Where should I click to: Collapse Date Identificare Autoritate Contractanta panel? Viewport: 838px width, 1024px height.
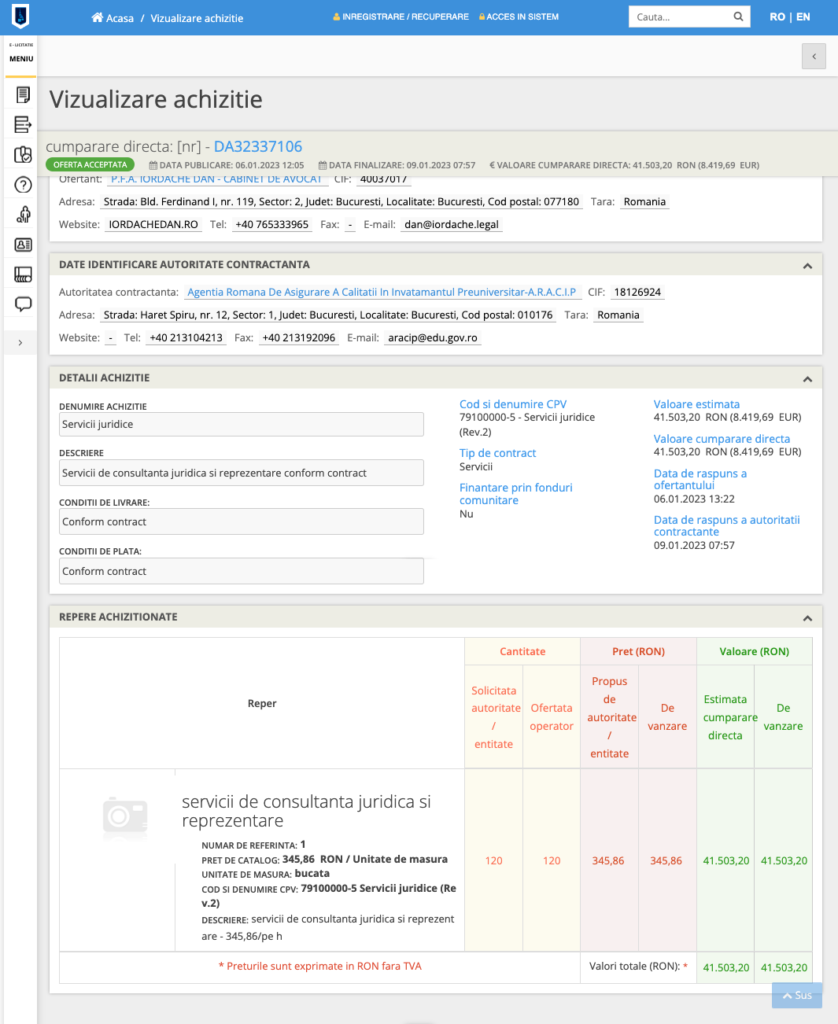point(807,265)
